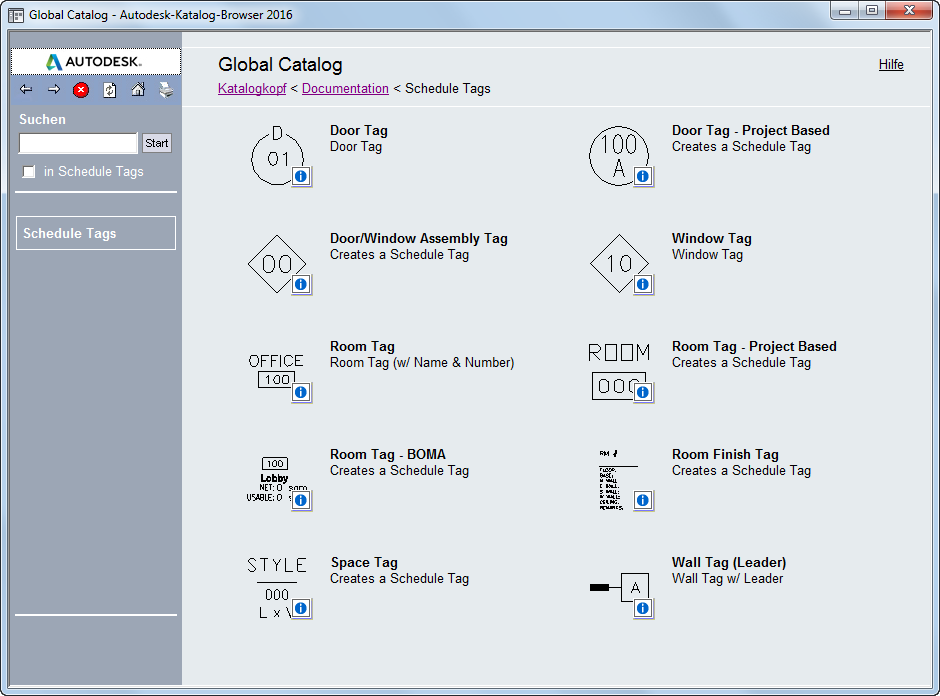Open info badge on Door Tag - Project Based
The image size is (940, 696).
[x=643, y=176]
